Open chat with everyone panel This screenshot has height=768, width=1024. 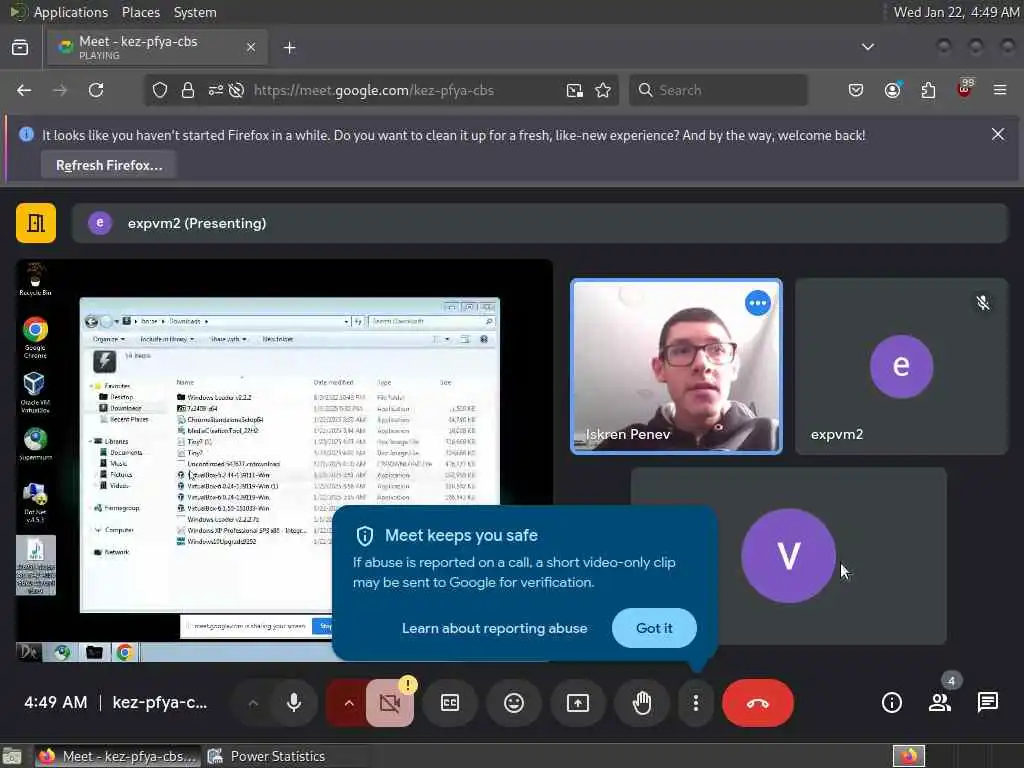pyautogui.click(x=987, y=703)
